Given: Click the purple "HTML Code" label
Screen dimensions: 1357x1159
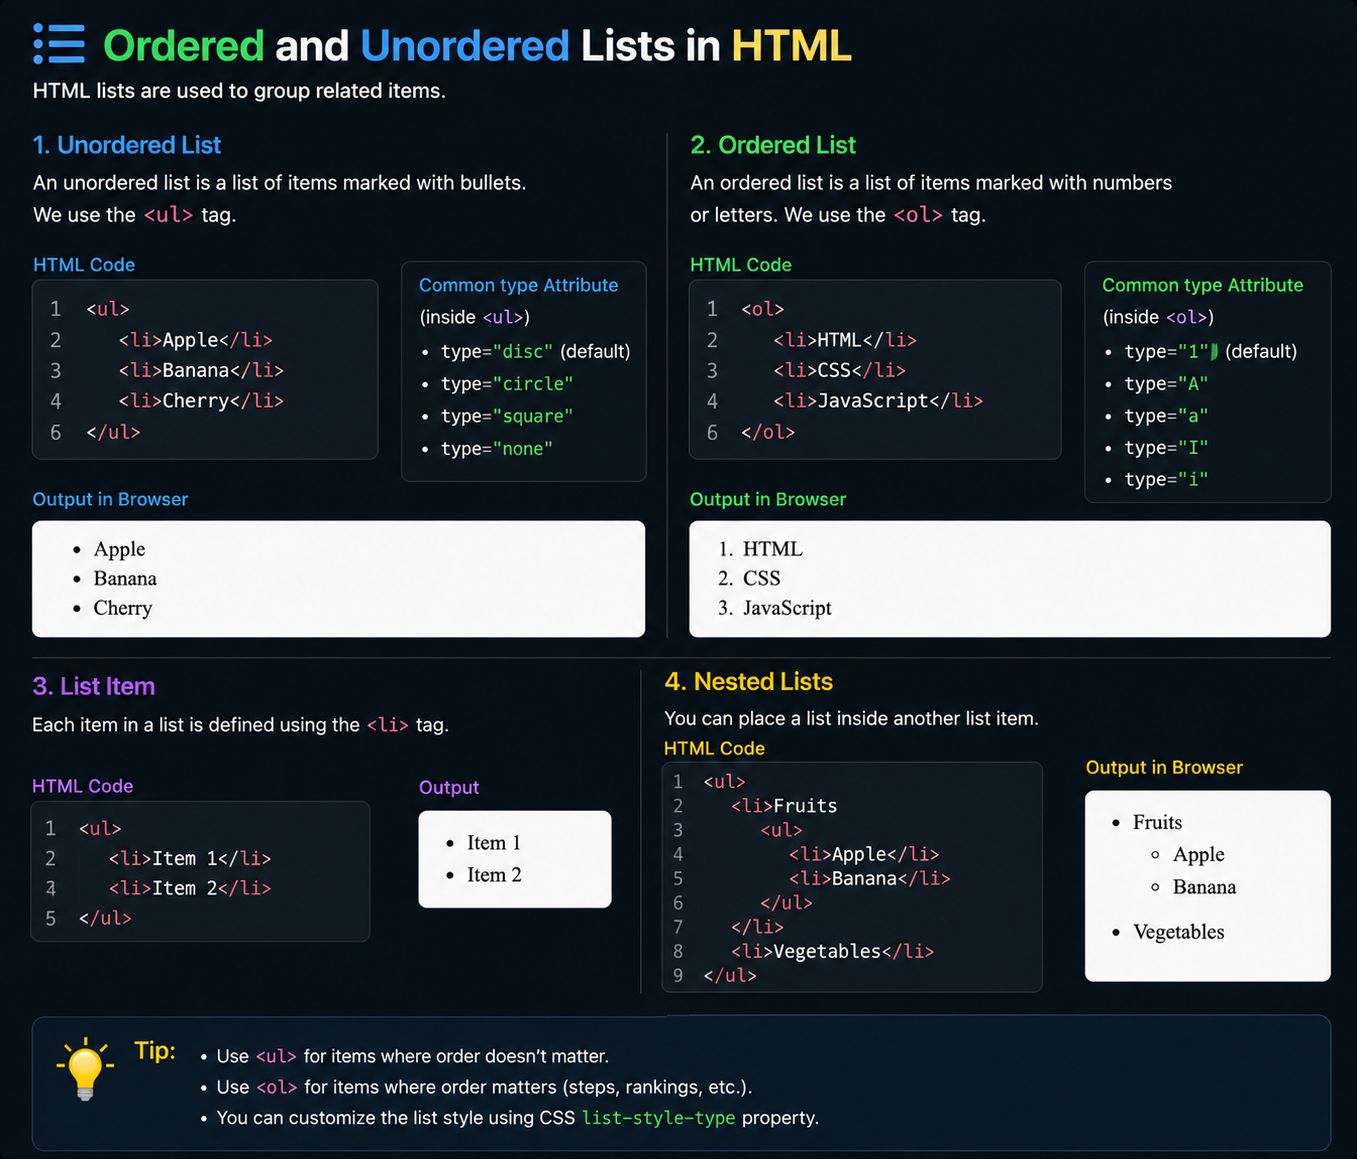Looking at the screenshot, I should [83, 786].
